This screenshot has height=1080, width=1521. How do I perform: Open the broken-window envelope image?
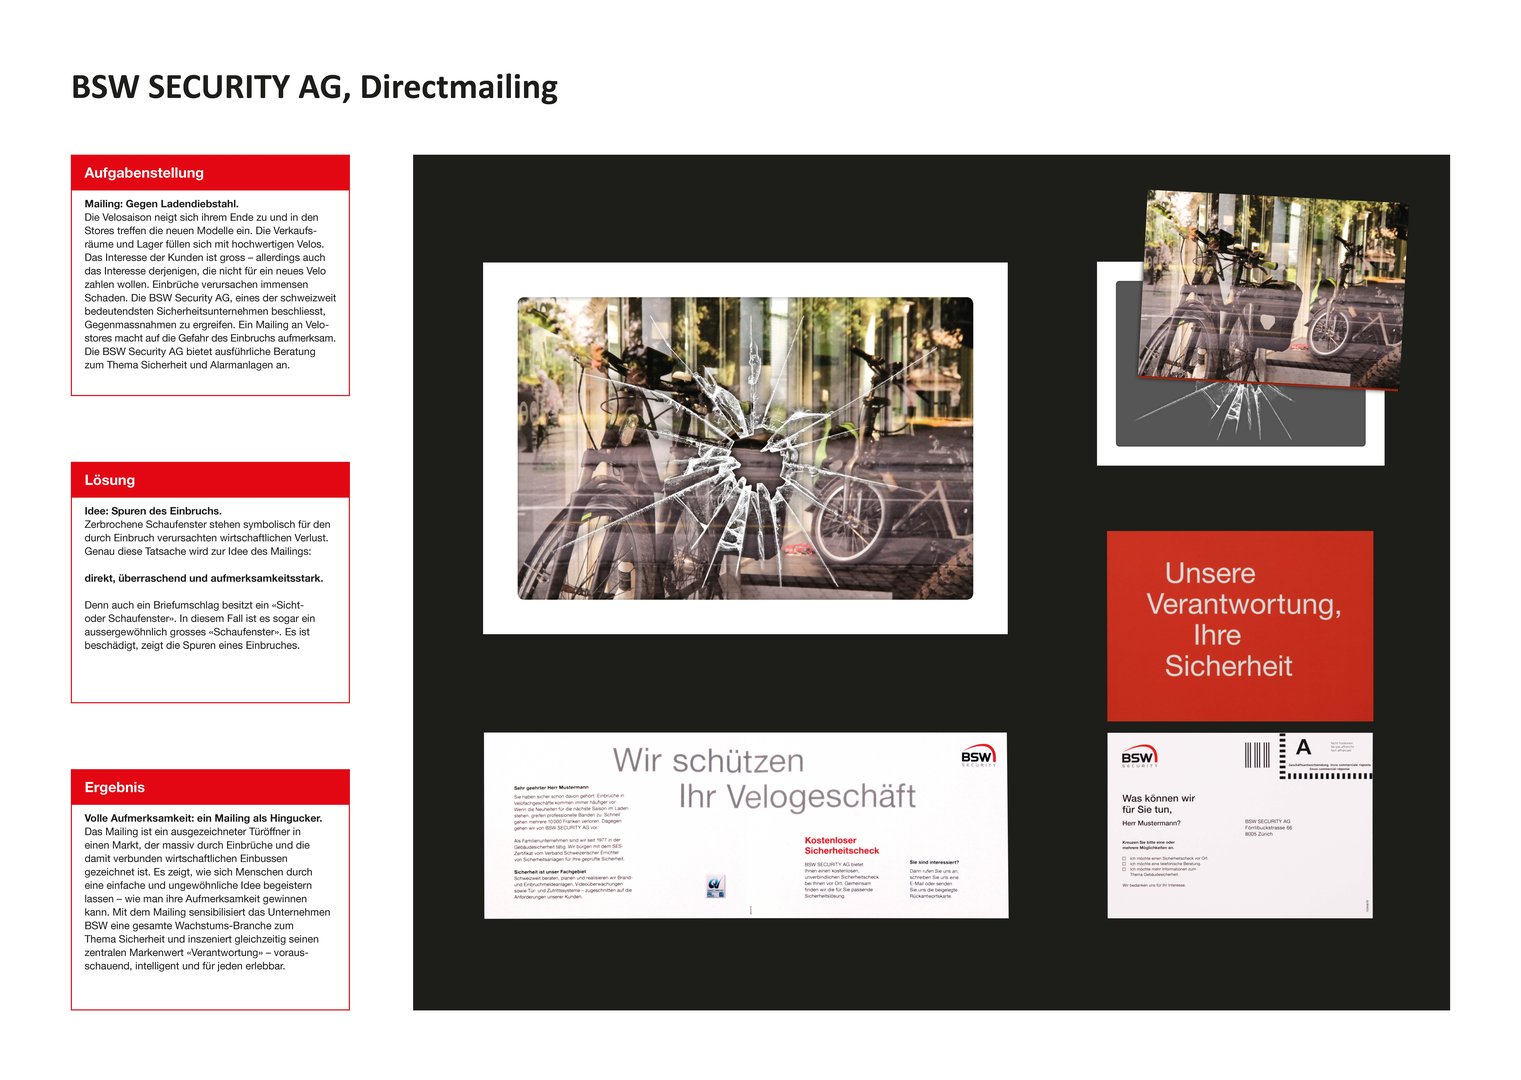pos(745,448)
